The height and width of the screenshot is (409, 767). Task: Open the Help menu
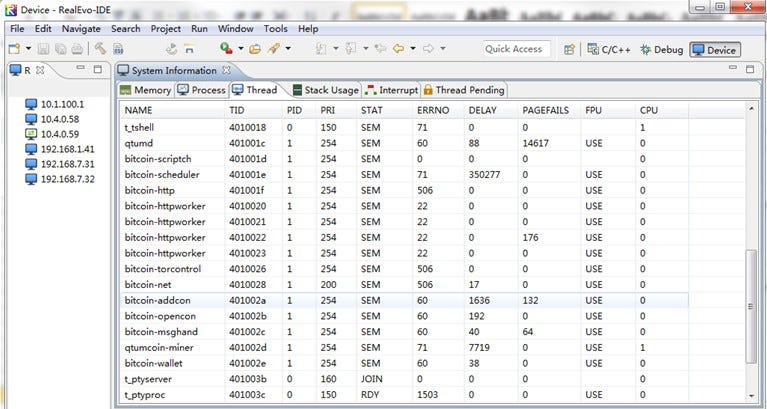(x=308, y=29)
